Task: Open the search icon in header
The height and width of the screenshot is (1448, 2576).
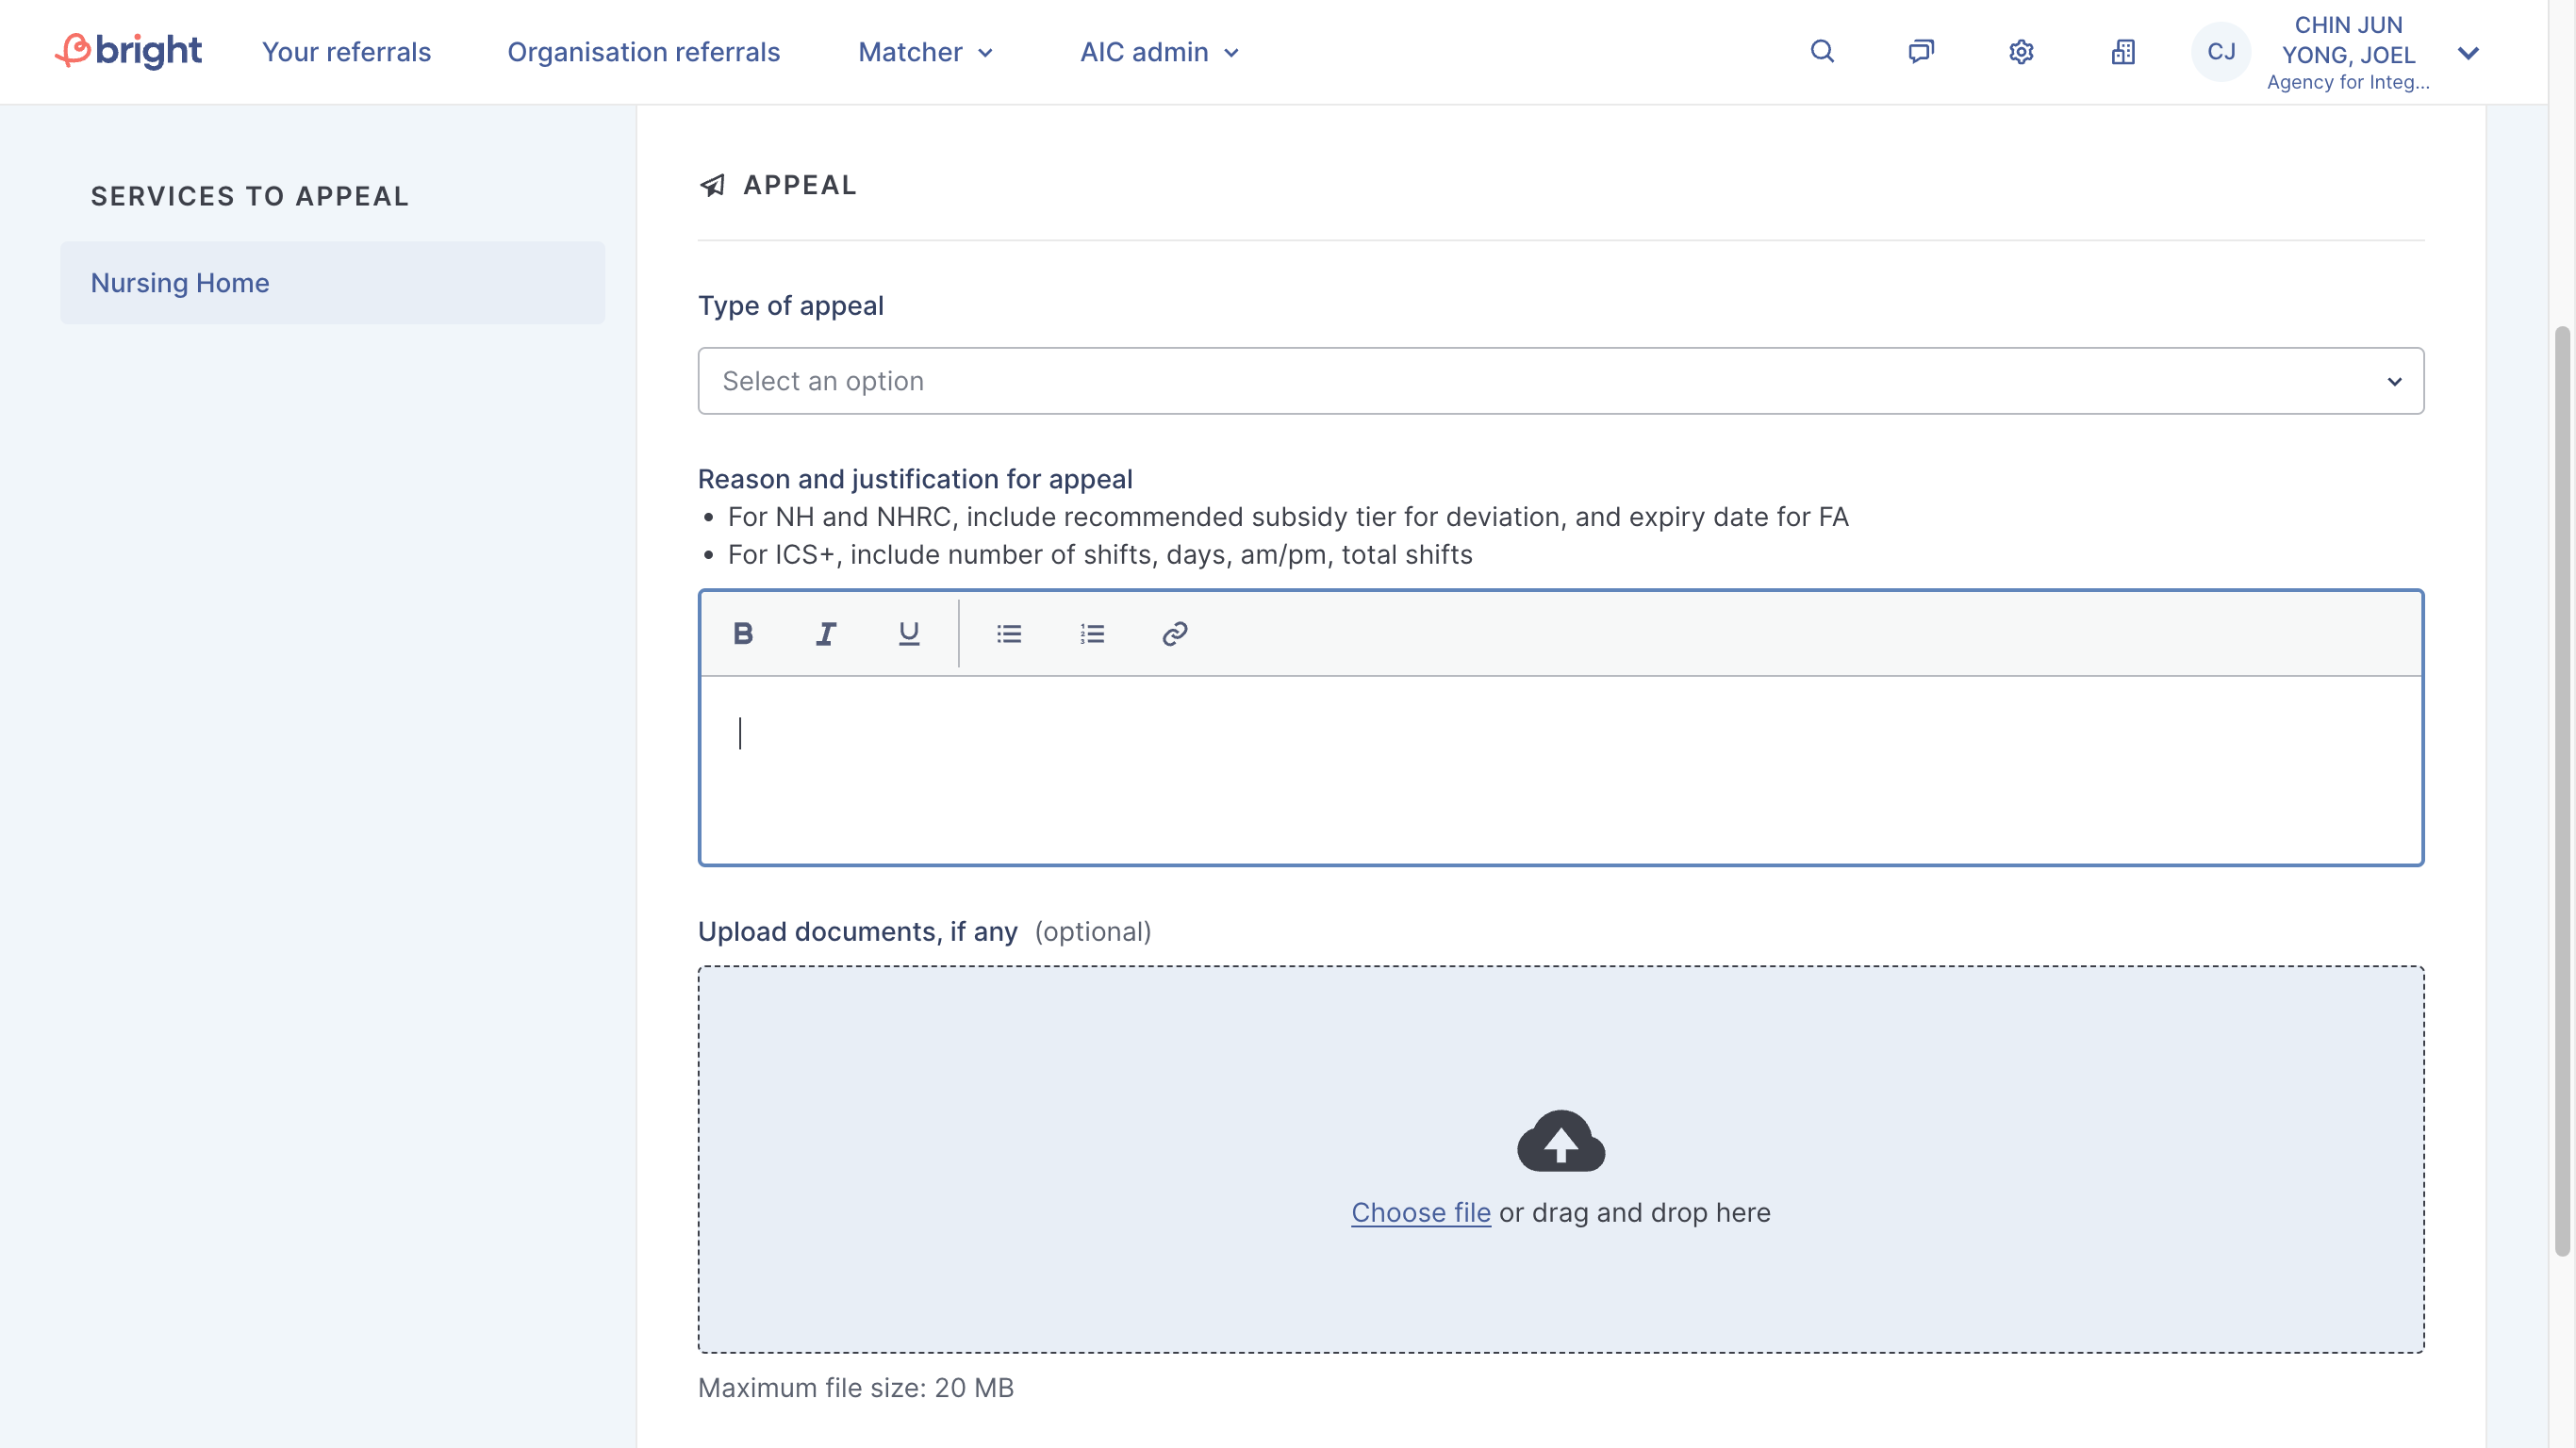Action: [x=1822, y=51]
